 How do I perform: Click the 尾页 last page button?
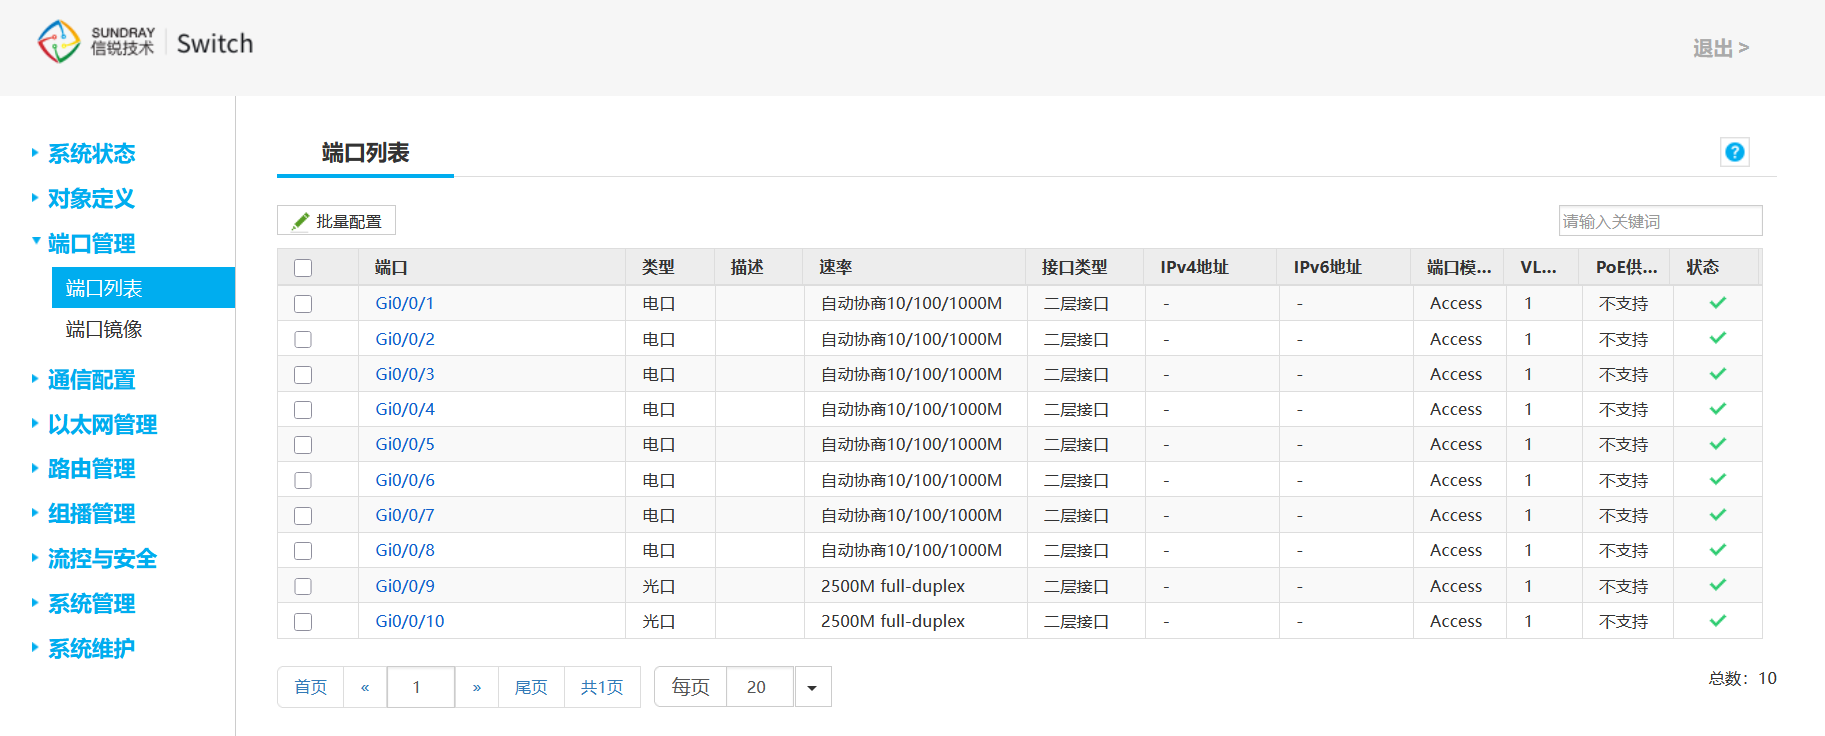pos(531,687)
